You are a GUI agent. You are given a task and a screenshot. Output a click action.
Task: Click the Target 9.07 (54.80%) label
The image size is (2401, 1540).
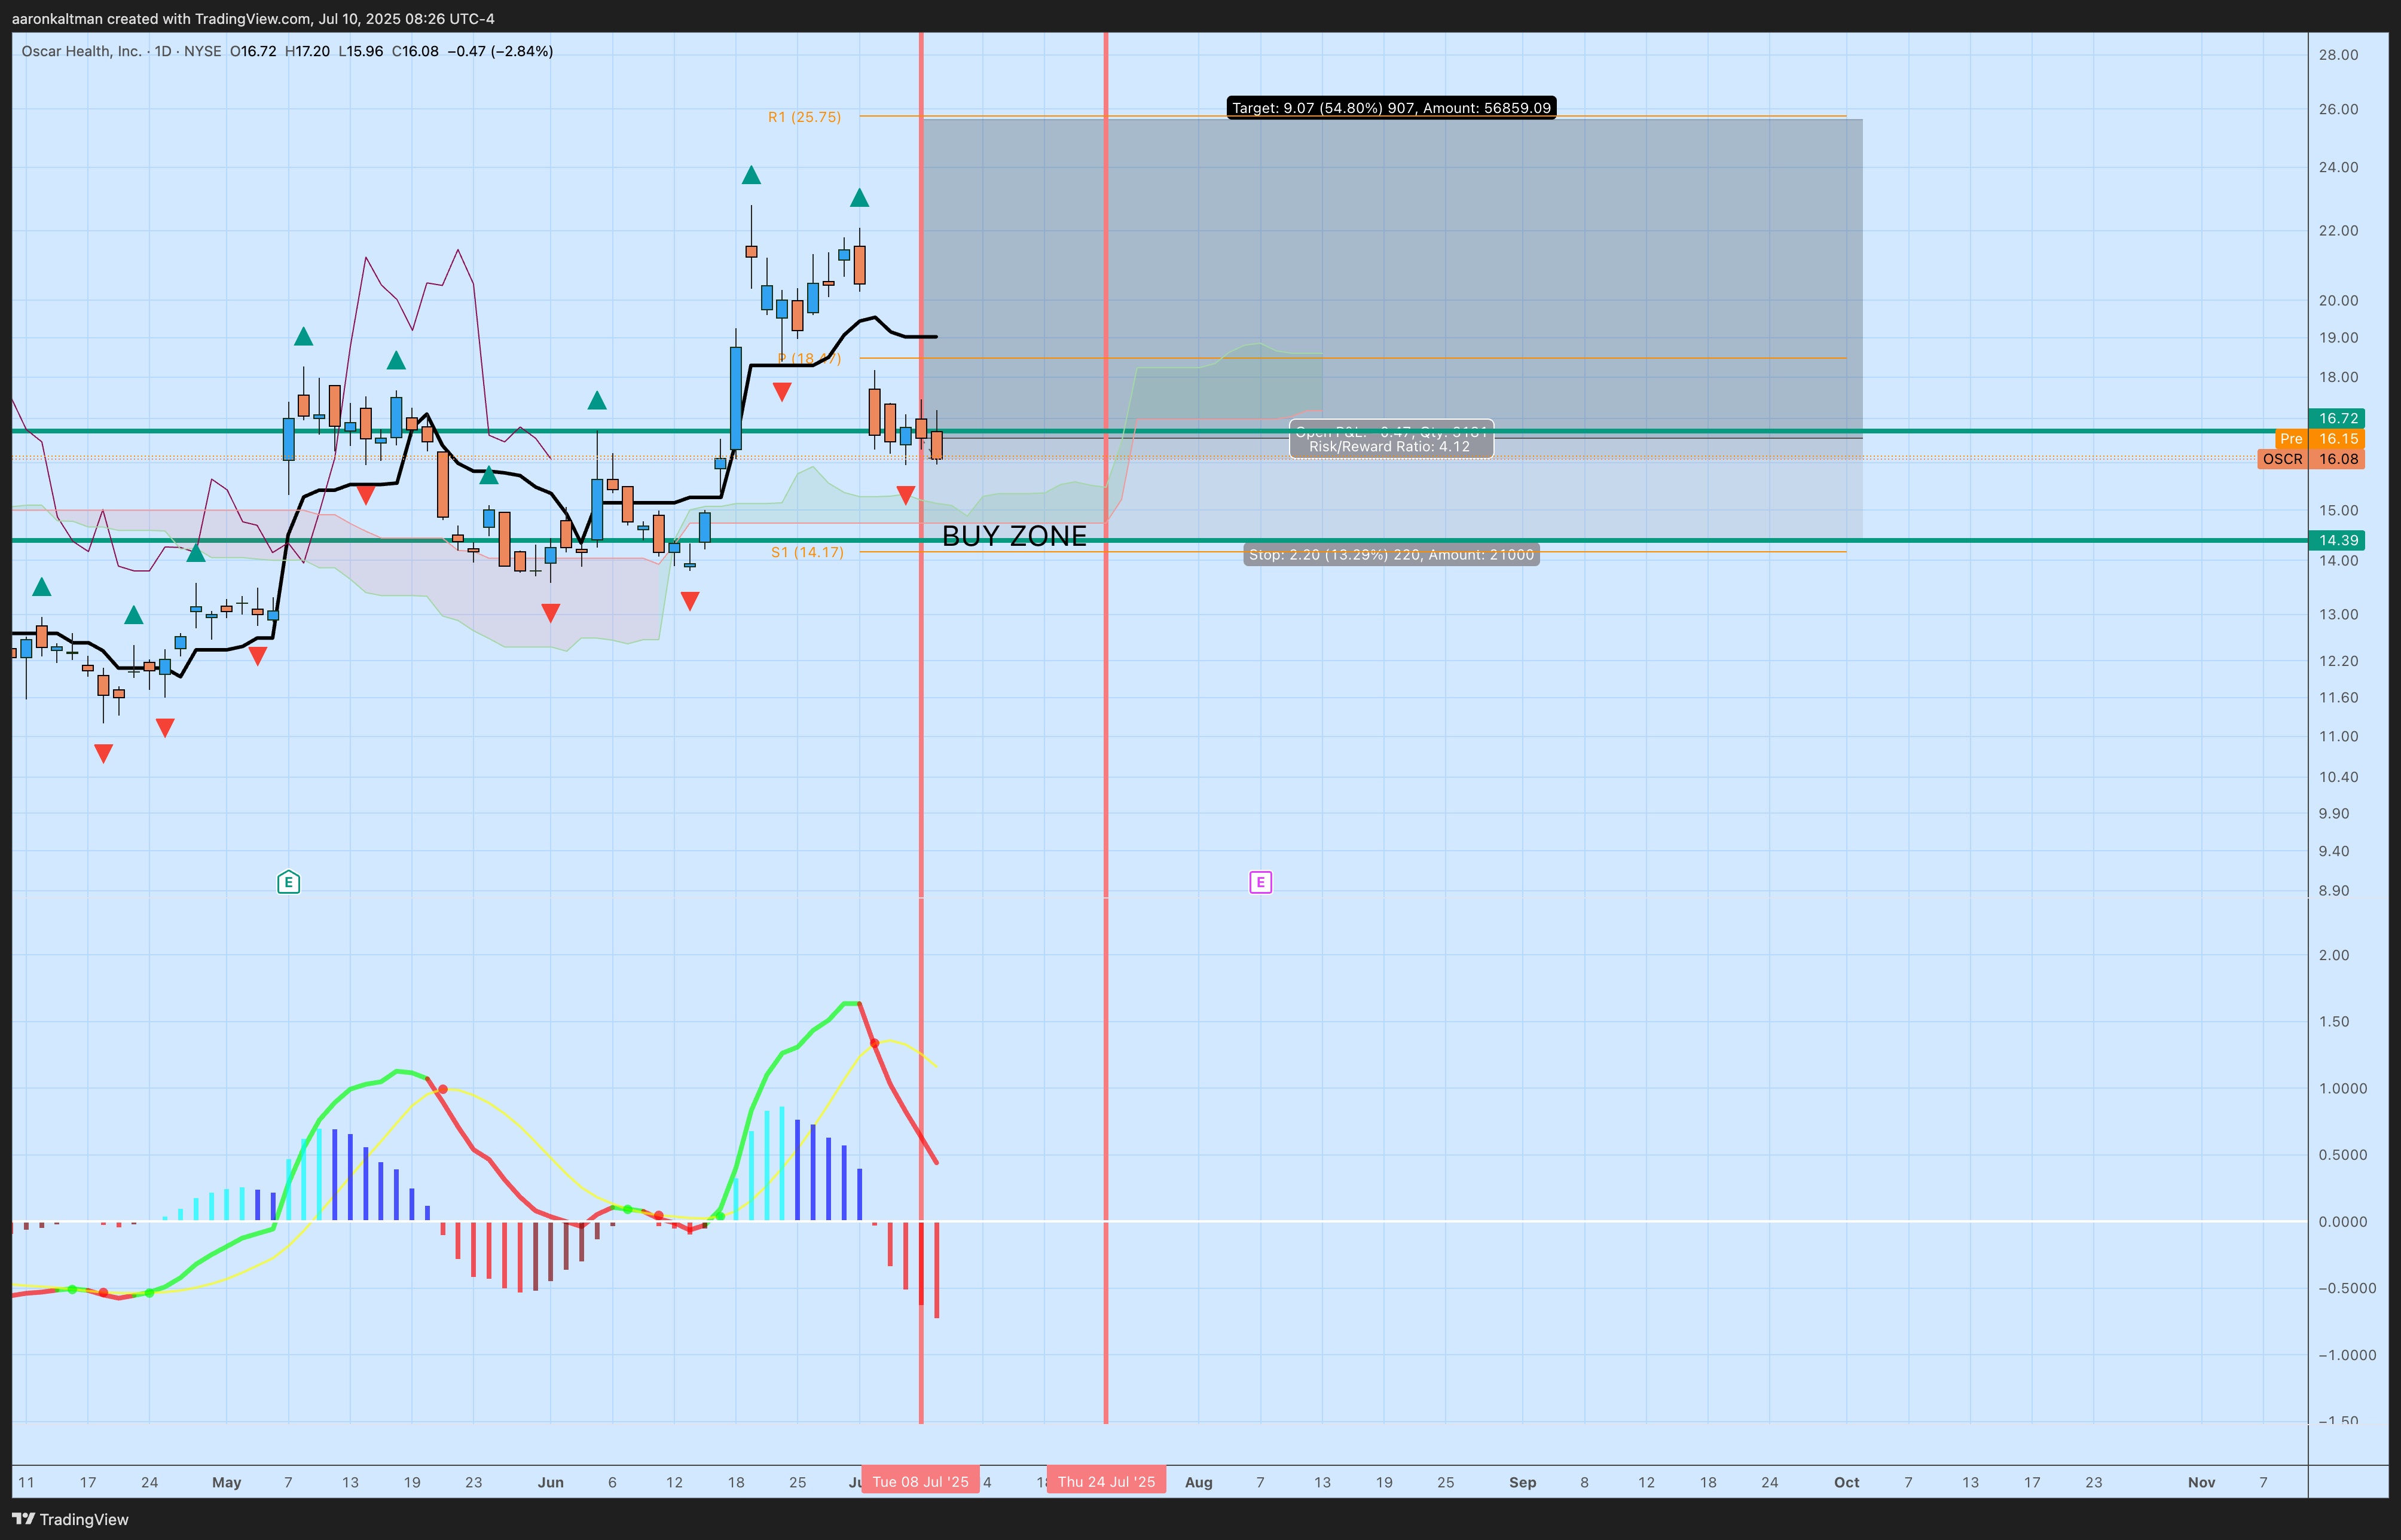pyautogui.click(x=1391, y=108)
